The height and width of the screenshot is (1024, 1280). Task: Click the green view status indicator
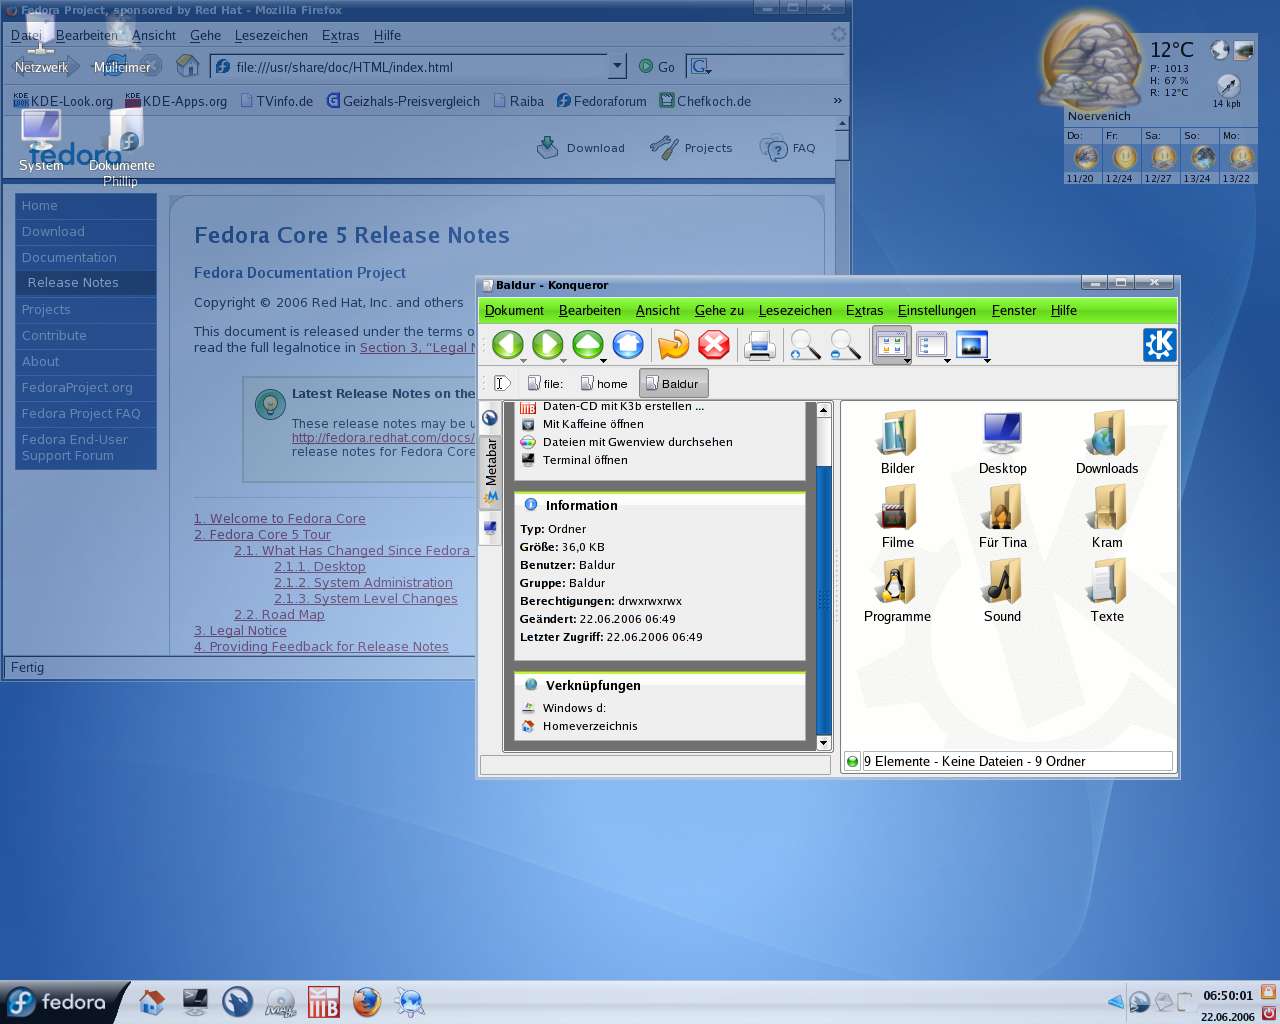coord(853,761)
